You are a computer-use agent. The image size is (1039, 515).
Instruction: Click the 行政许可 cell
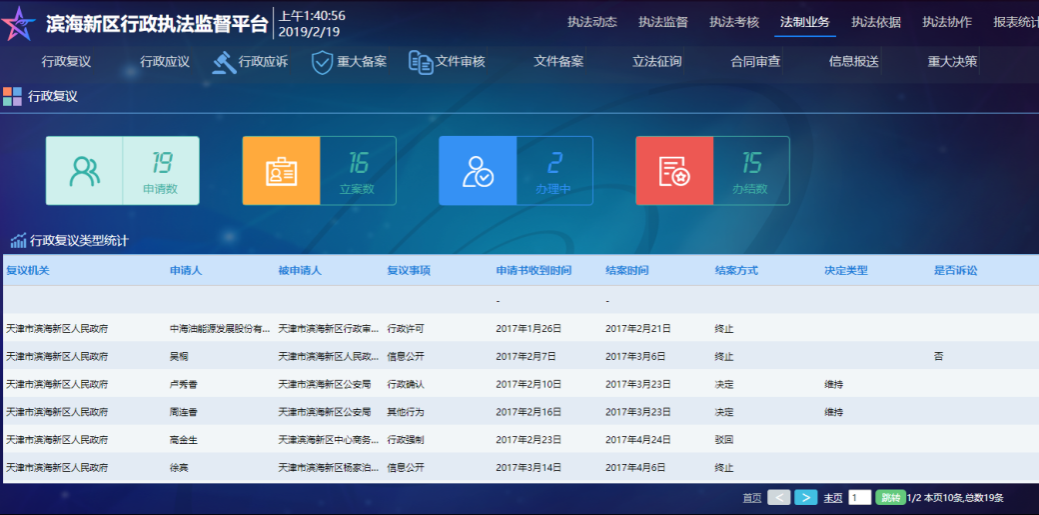pyautogui.click(x=406, y=328)
